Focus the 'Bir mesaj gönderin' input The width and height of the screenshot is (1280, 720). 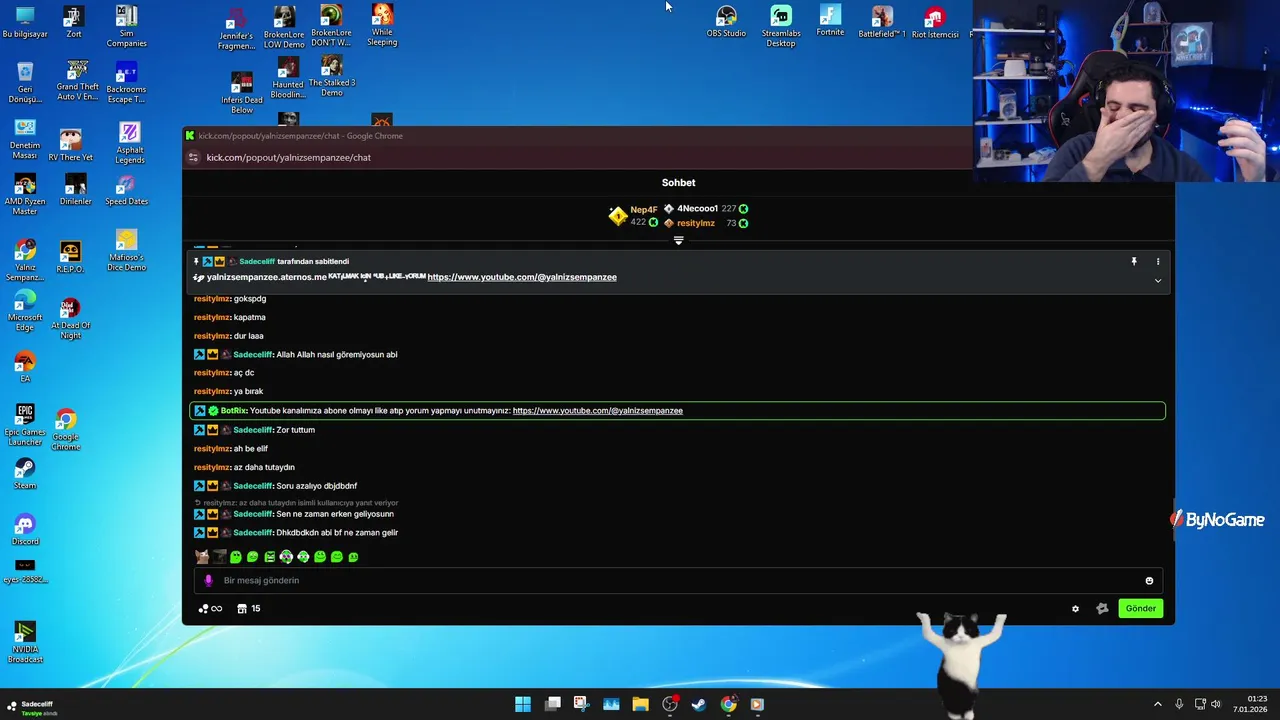680,581
